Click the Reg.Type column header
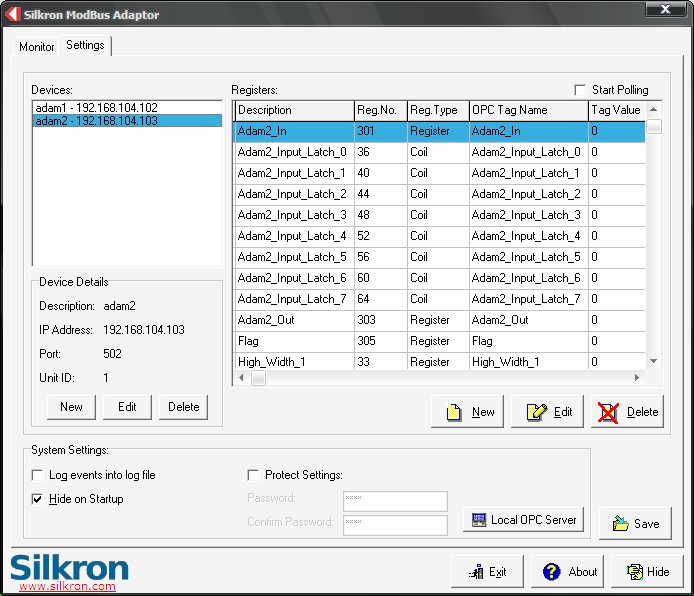This screenshot has width=694, height=596. click(x=438, y=110)
